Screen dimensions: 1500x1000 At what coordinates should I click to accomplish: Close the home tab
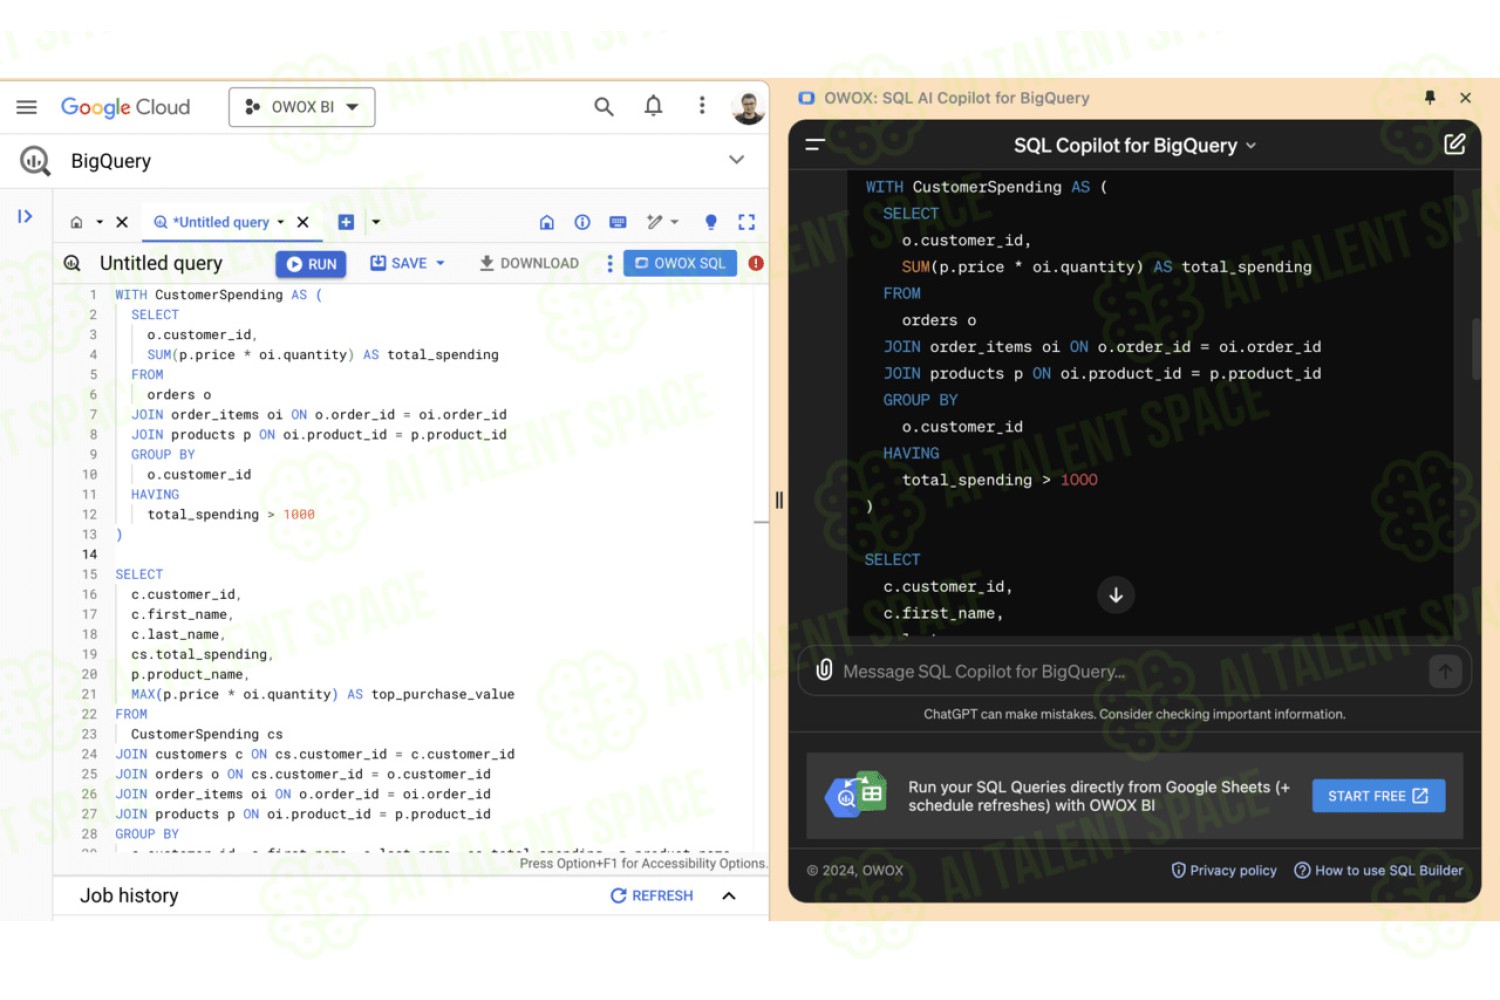click(x=122, y=222)
